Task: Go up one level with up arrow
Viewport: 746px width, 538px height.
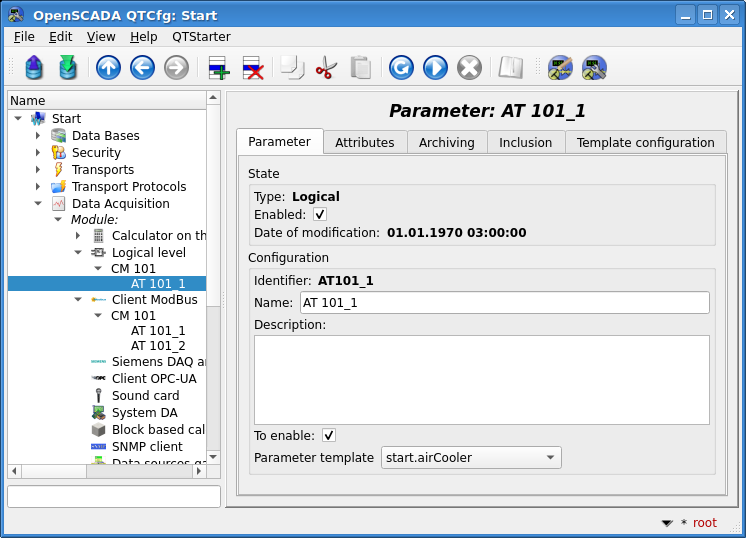Action: 108,68
